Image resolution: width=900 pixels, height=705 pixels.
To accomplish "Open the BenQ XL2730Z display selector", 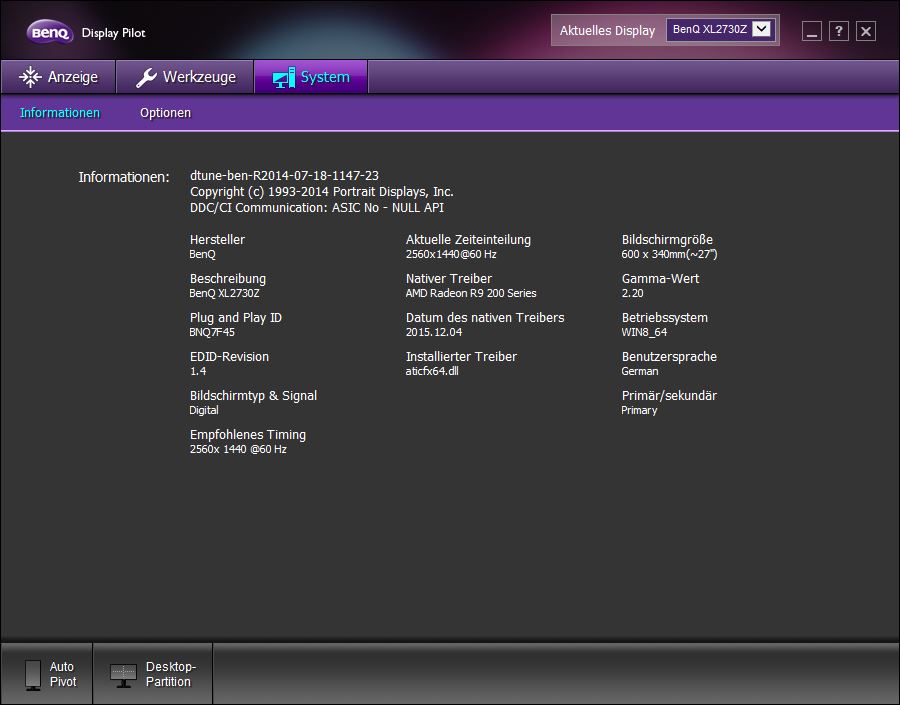I will point(721,29).
